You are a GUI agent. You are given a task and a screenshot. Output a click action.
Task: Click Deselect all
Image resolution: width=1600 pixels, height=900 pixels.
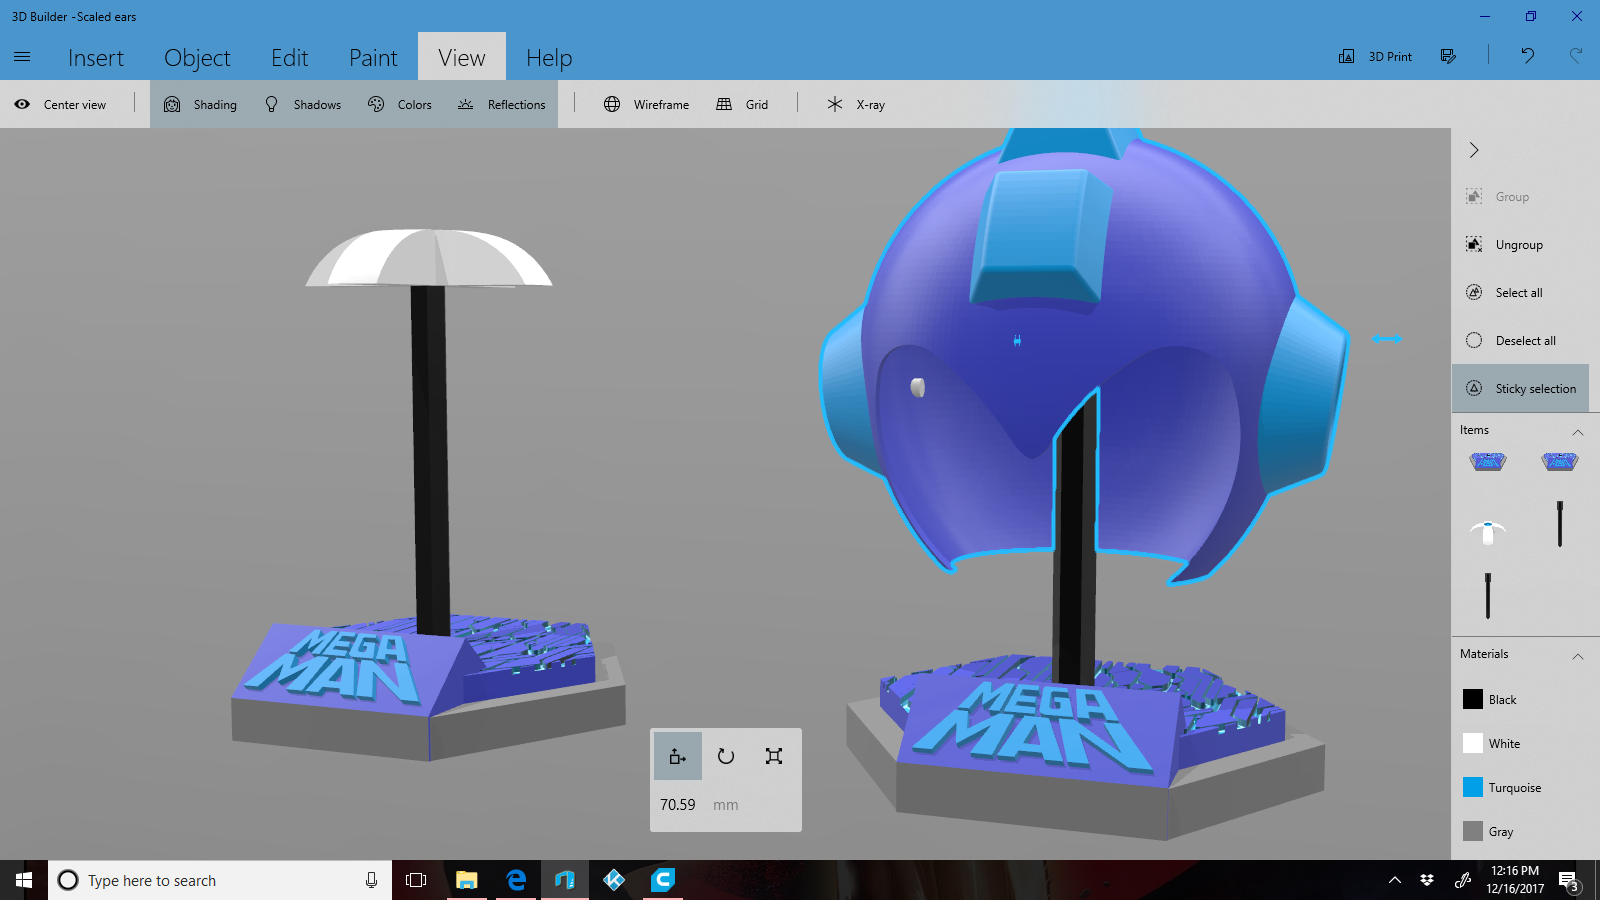click(1511, 341)
